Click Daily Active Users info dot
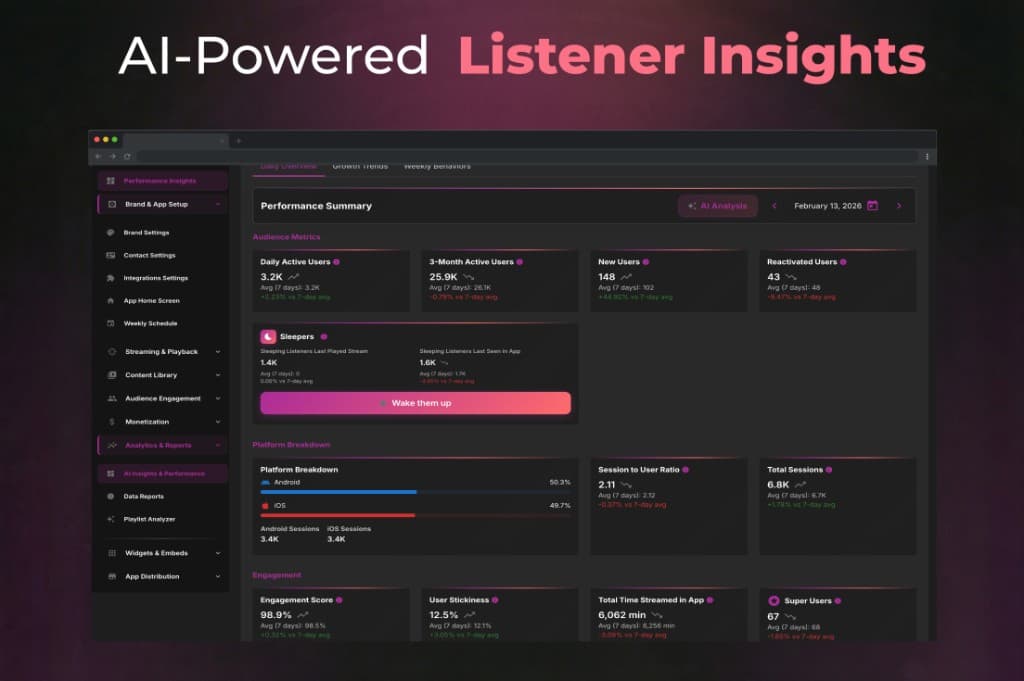This screenshot has width=1024, height=681. [336, 262]
